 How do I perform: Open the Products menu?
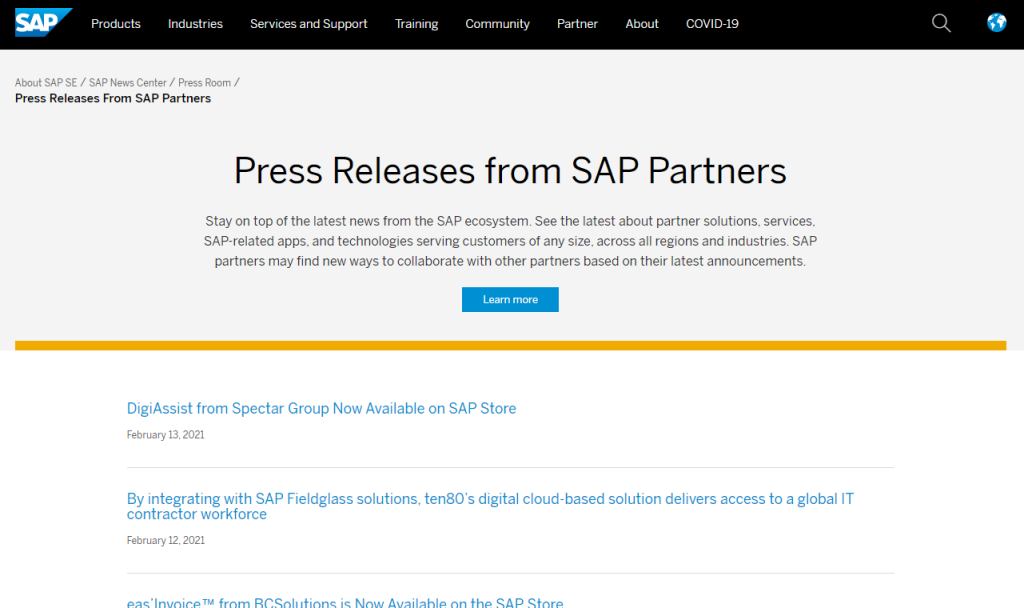pyautogui.click(x=116, y=24)
